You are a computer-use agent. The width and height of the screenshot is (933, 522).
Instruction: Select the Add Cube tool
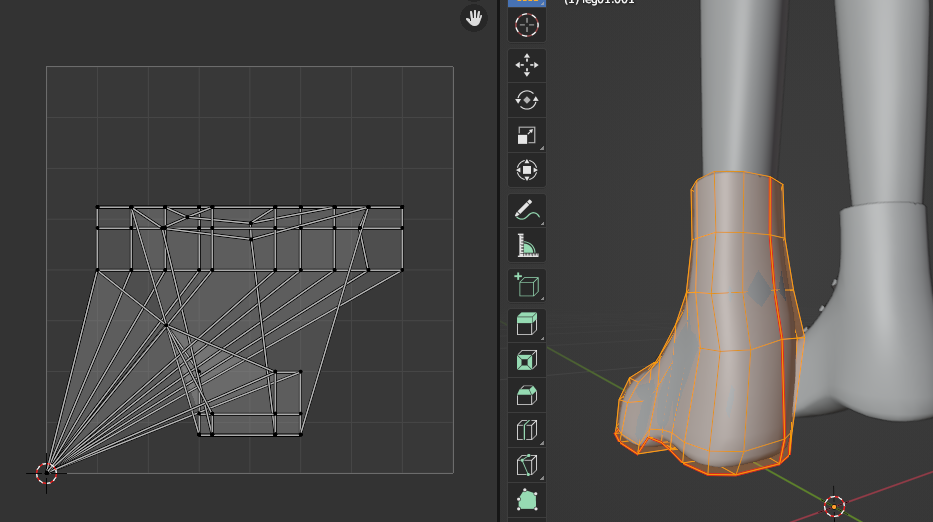[x=527, y=285]
